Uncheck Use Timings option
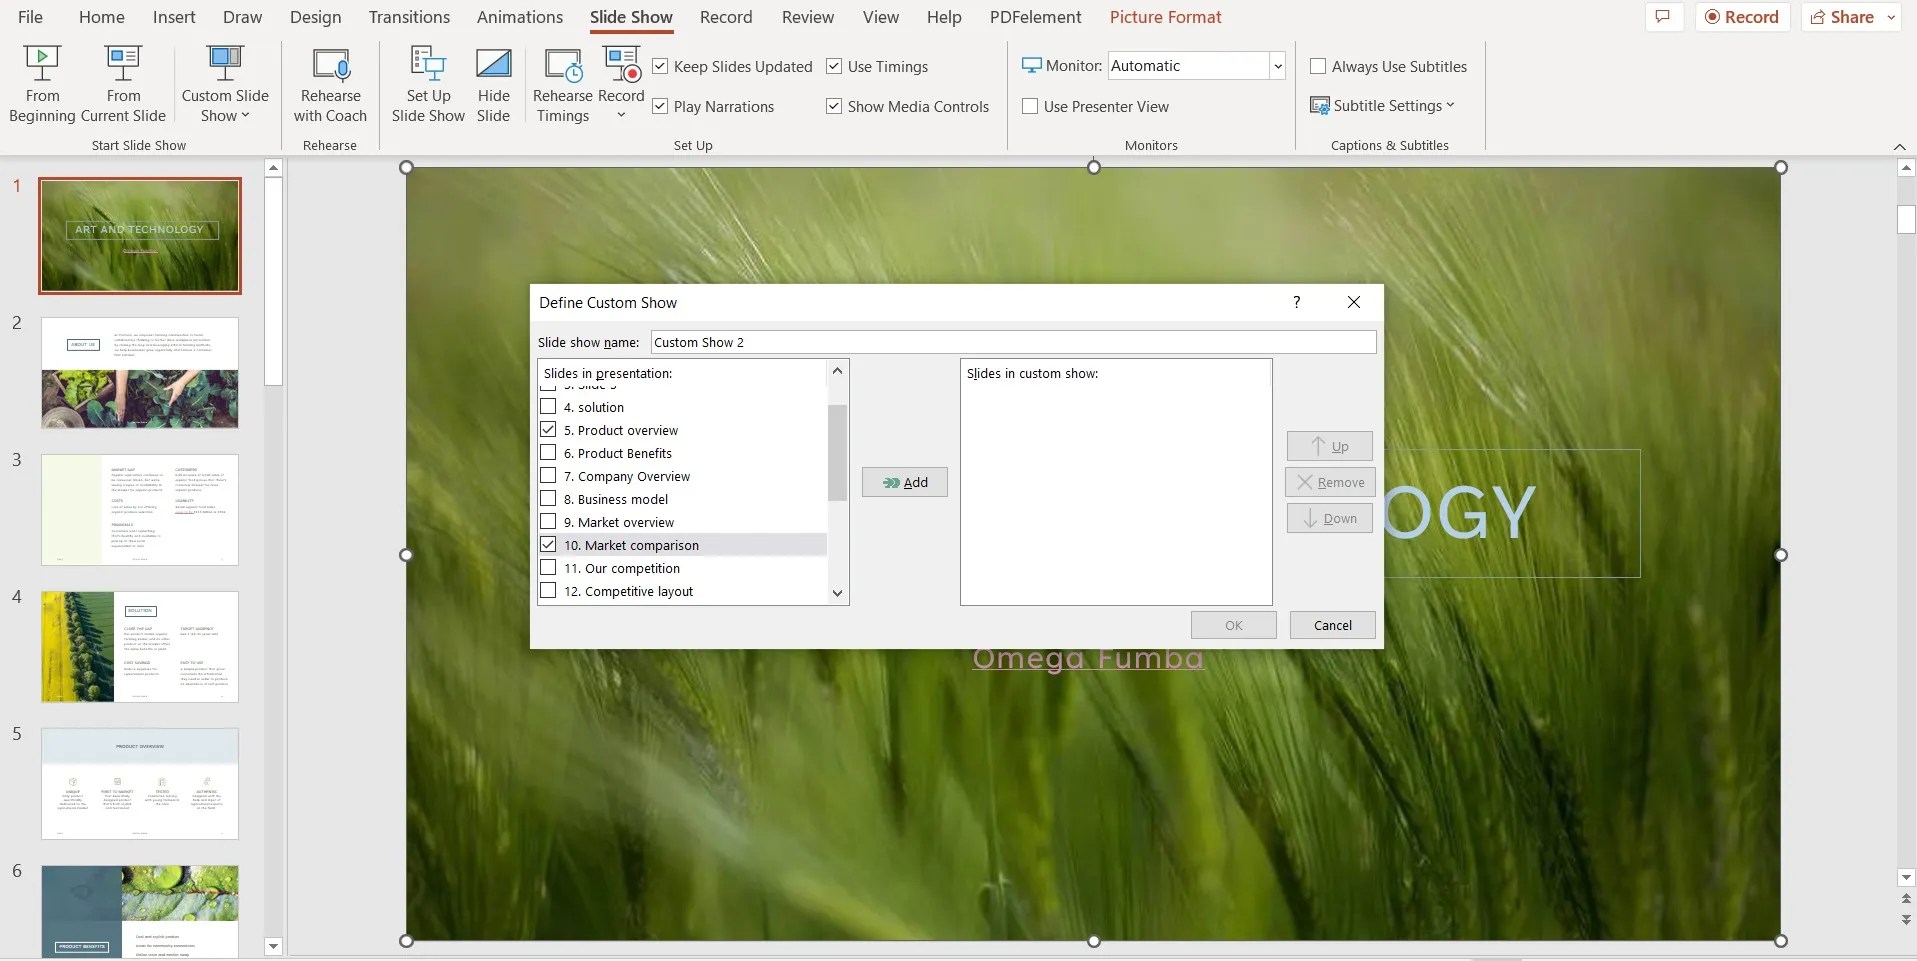The image size is (1917, 961). (834, 66)
